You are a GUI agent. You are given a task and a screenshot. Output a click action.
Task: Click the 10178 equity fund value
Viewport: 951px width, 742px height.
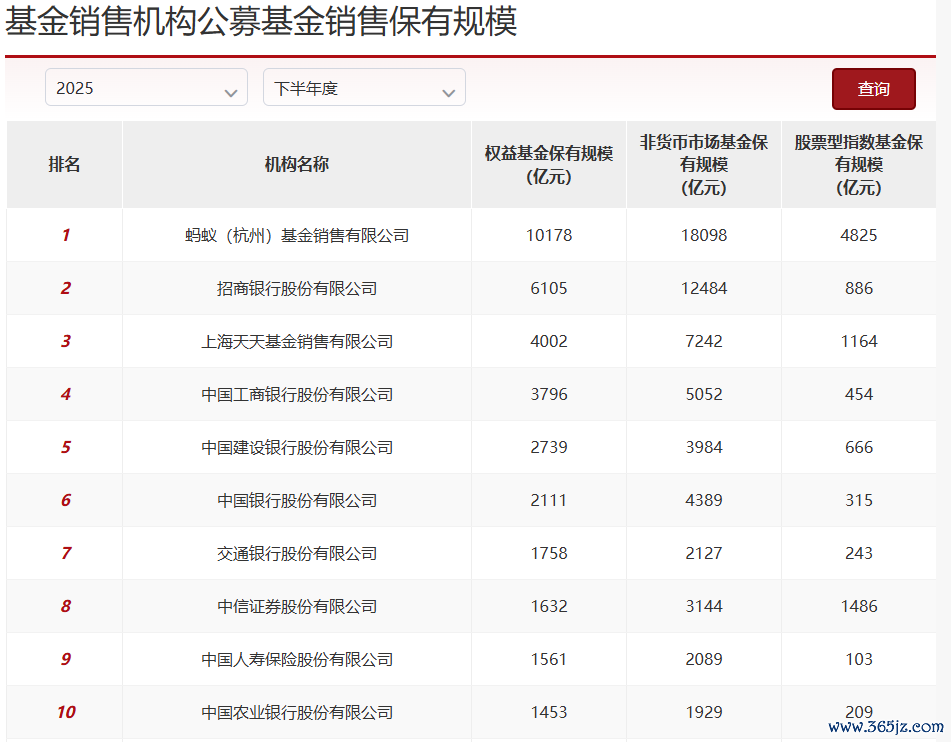[x=549, y=235]
